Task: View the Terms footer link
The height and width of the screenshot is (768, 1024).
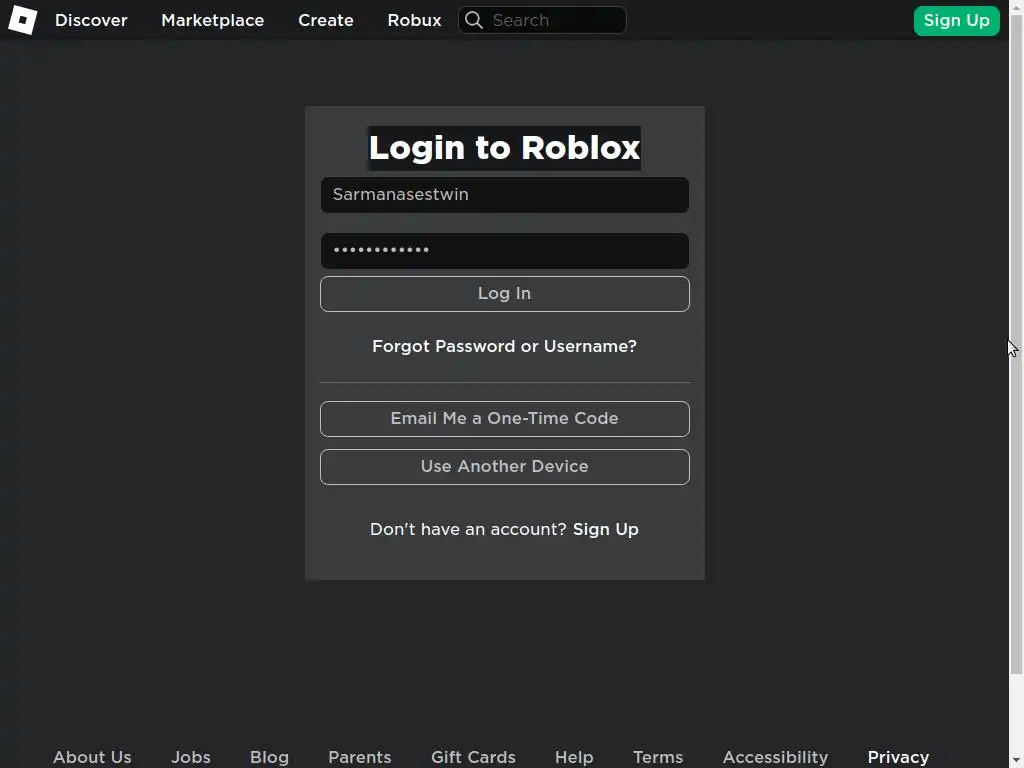Action: 658,757
